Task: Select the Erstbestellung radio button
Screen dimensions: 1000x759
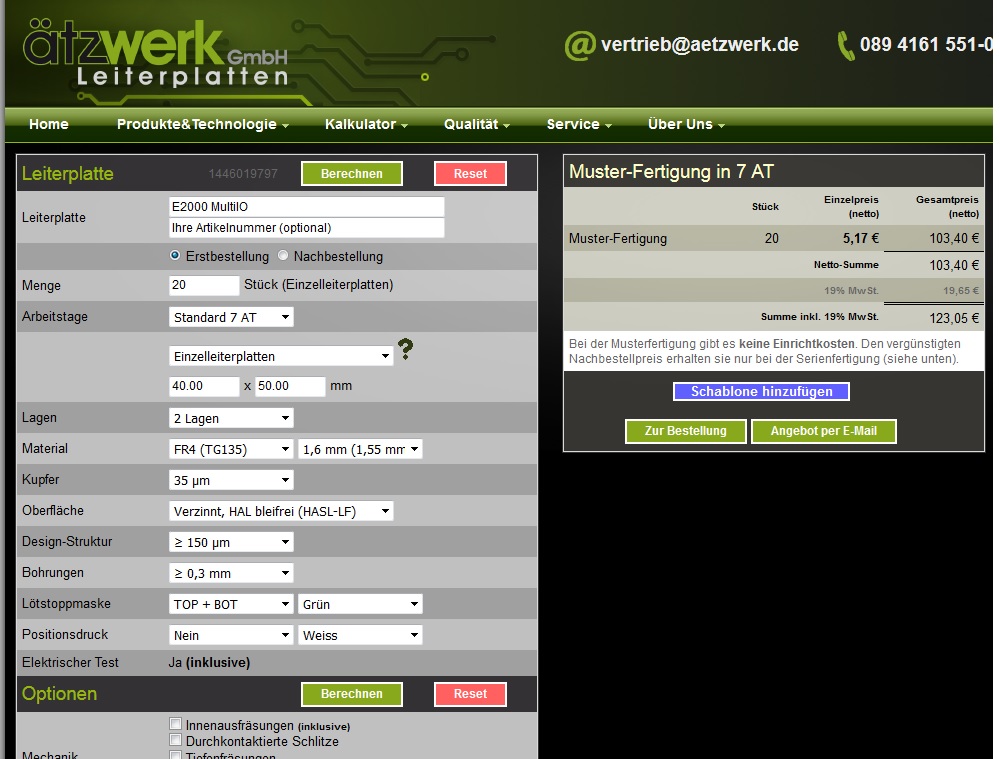Action: pos(176,256)
